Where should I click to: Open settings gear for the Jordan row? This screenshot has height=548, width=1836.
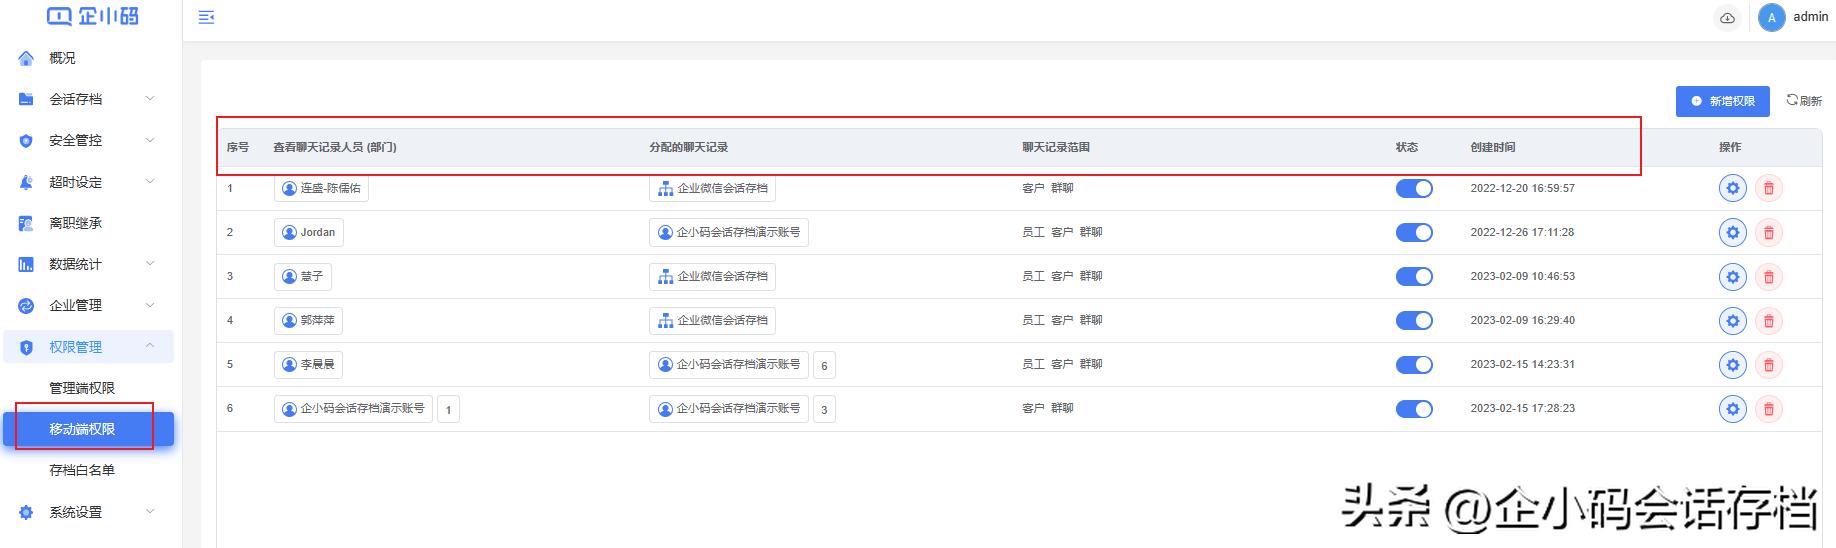point(1732,233)
